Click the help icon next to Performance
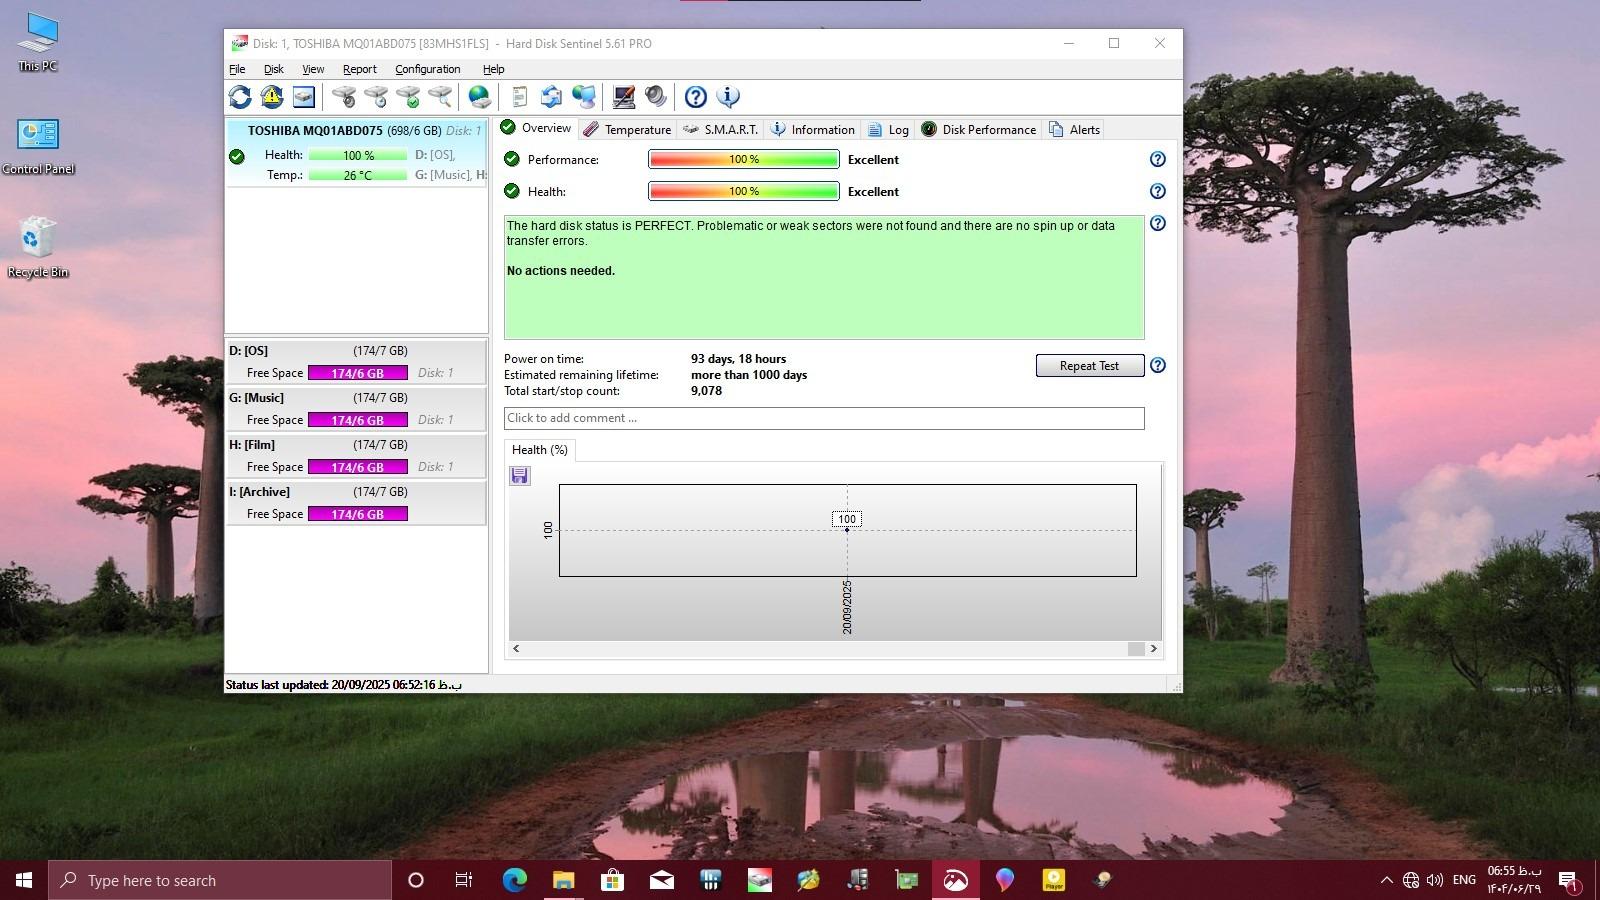1600x900 pixels. tap(1157, 160)
